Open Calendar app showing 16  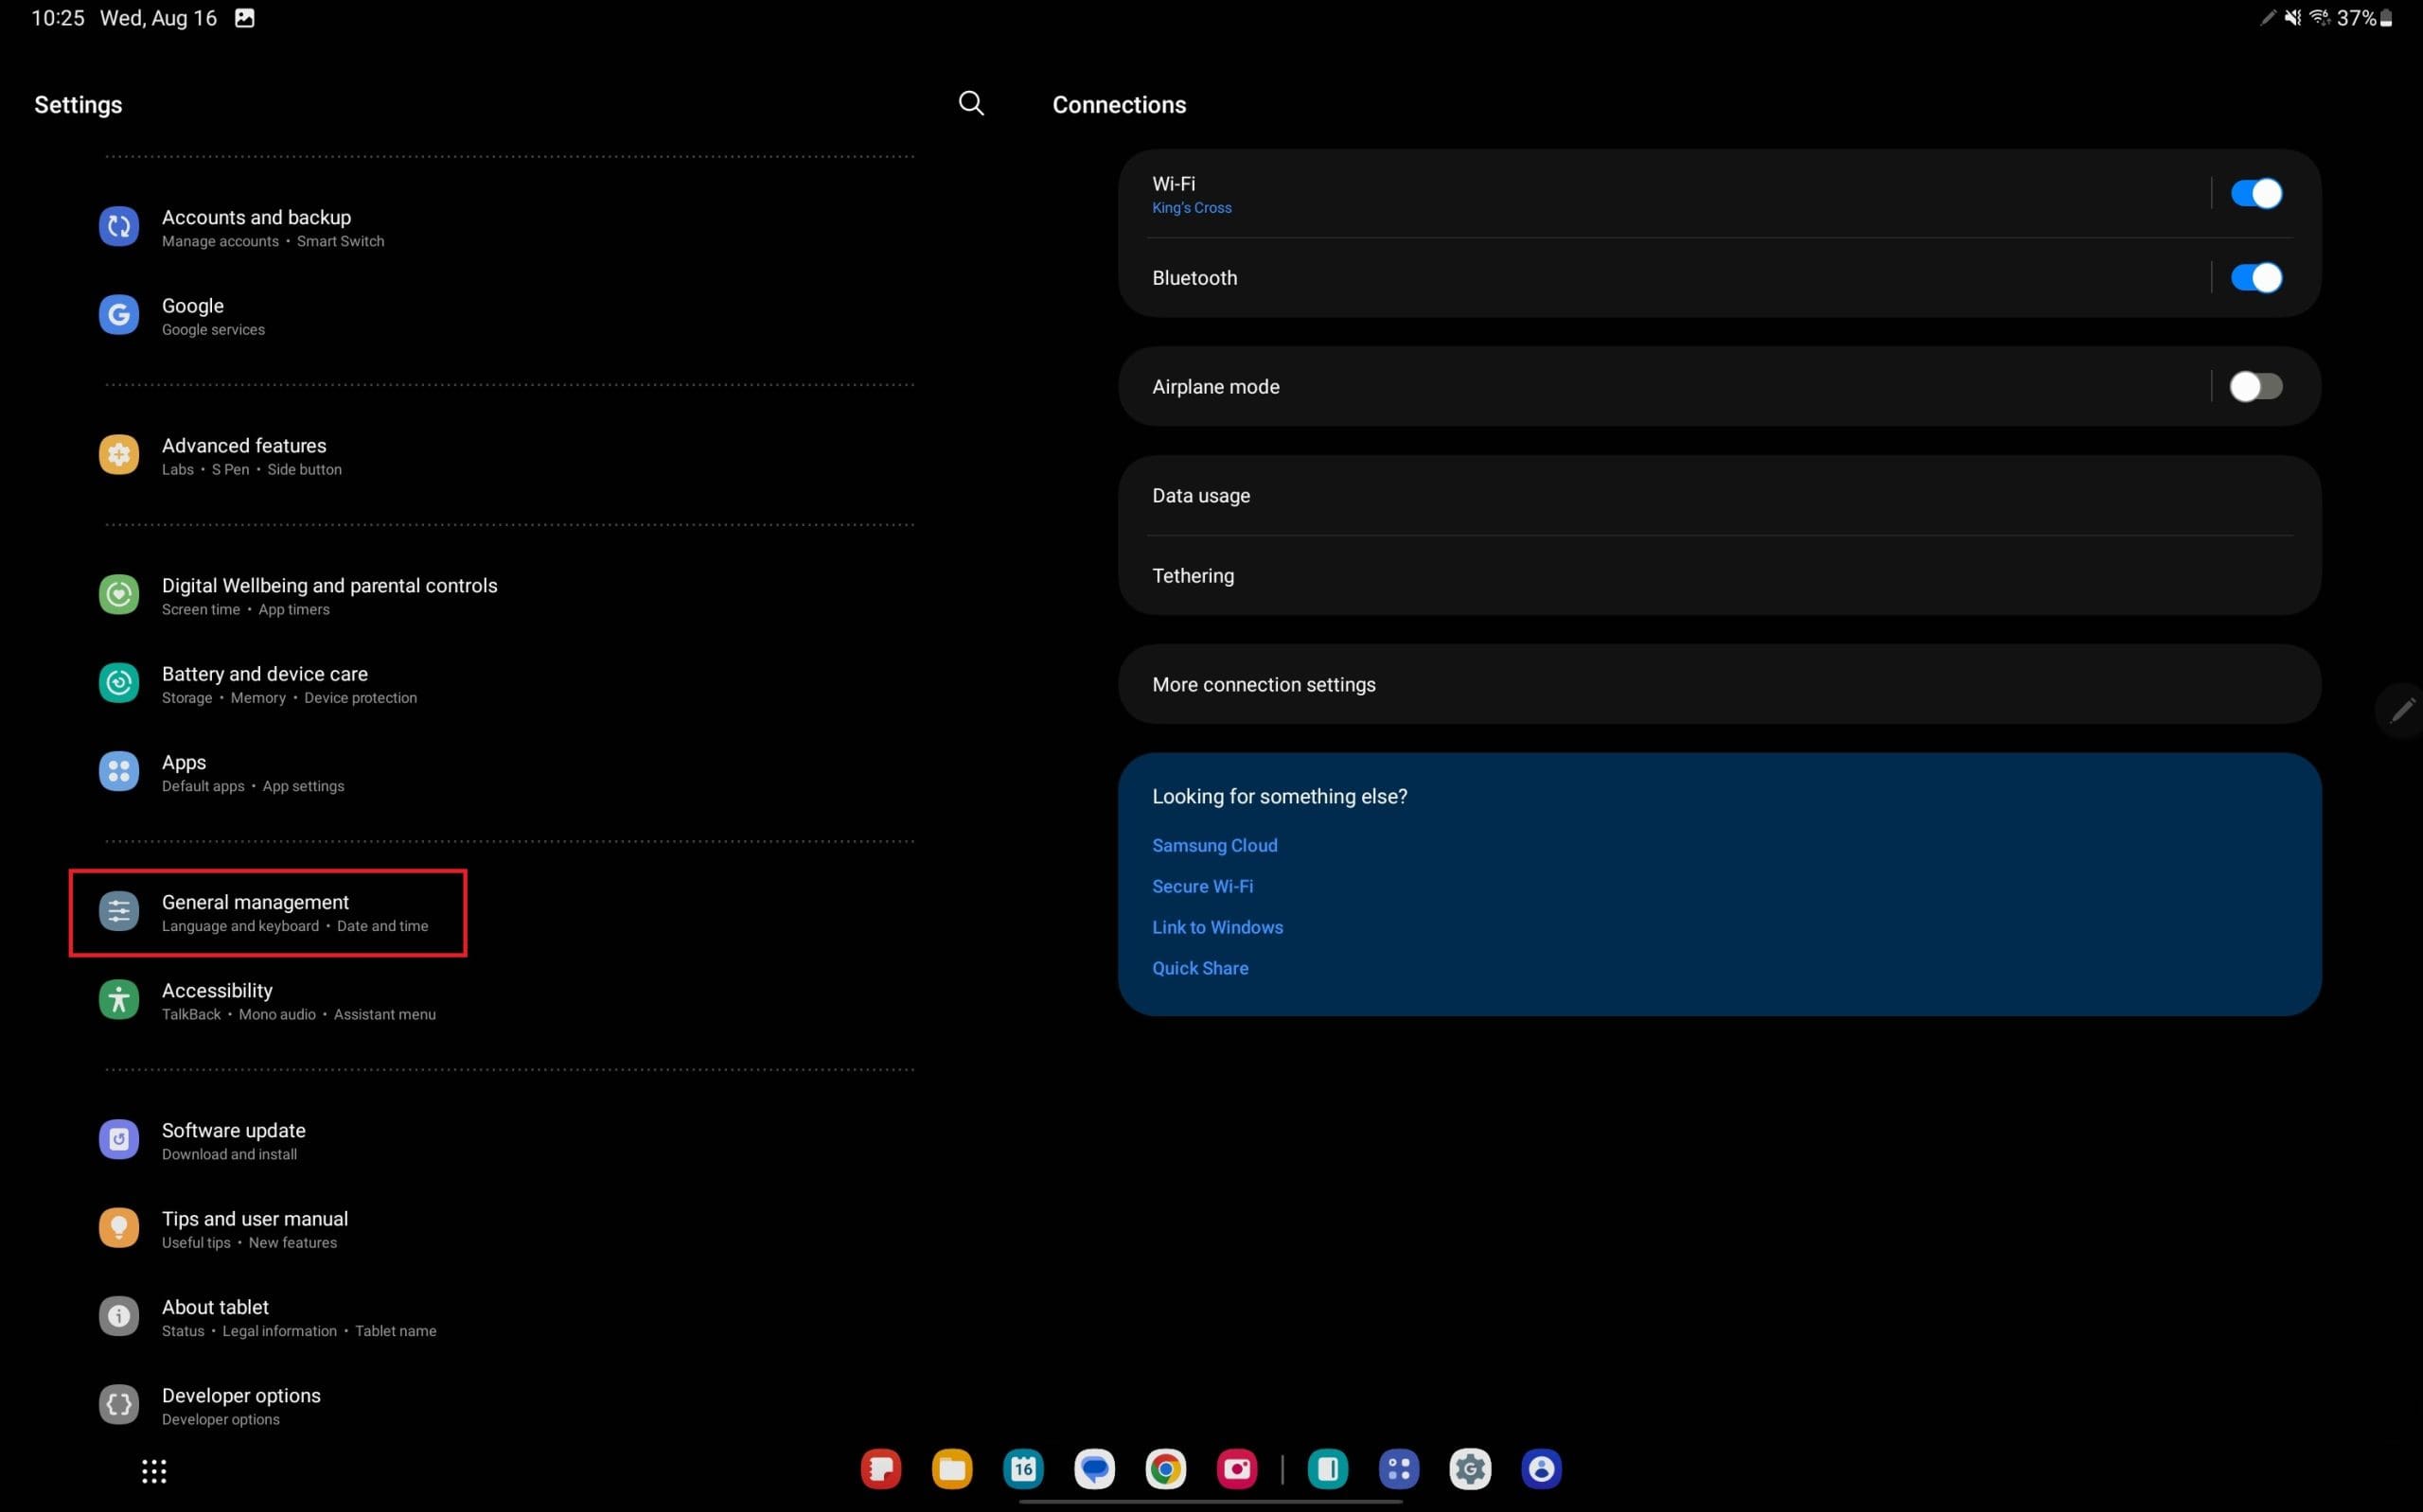[1023, 1469]
